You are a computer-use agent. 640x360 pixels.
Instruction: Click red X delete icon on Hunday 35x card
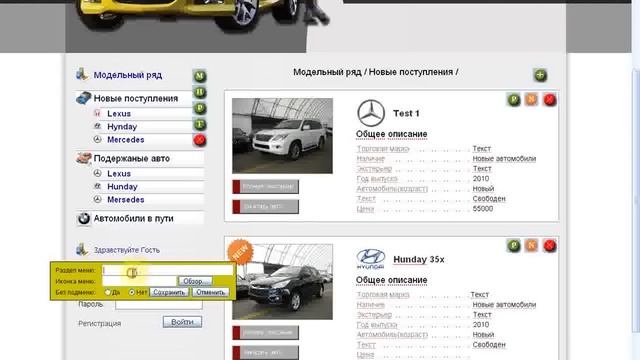[549, 246]
